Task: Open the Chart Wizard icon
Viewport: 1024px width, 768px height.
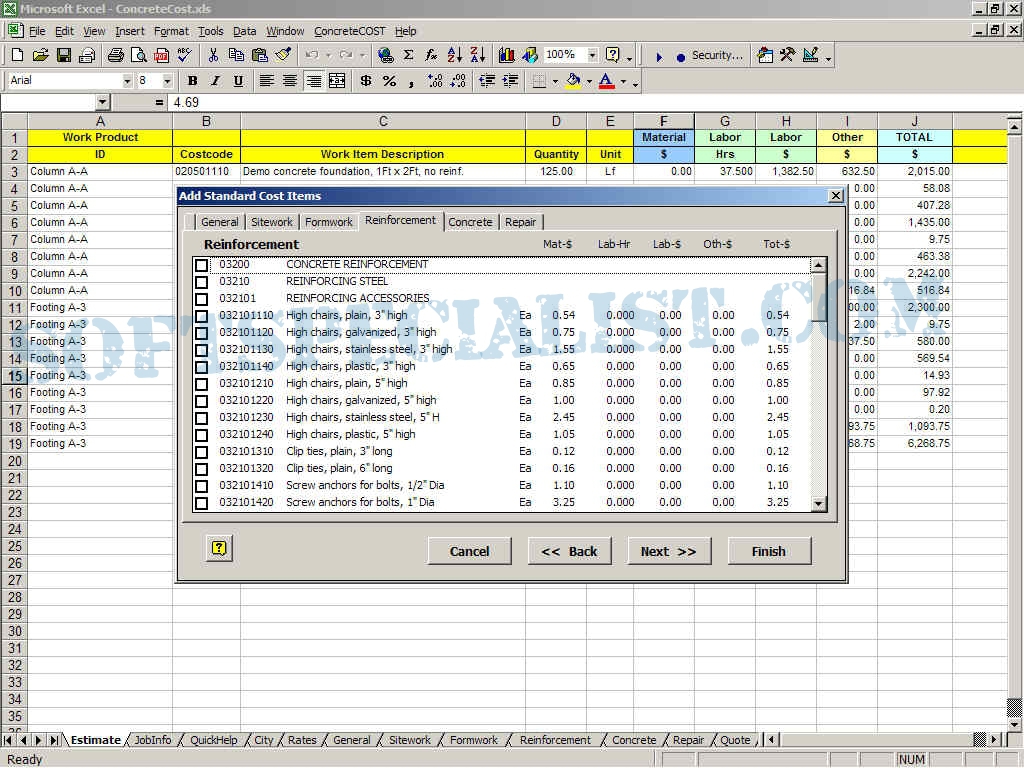Action: point(507,56)
